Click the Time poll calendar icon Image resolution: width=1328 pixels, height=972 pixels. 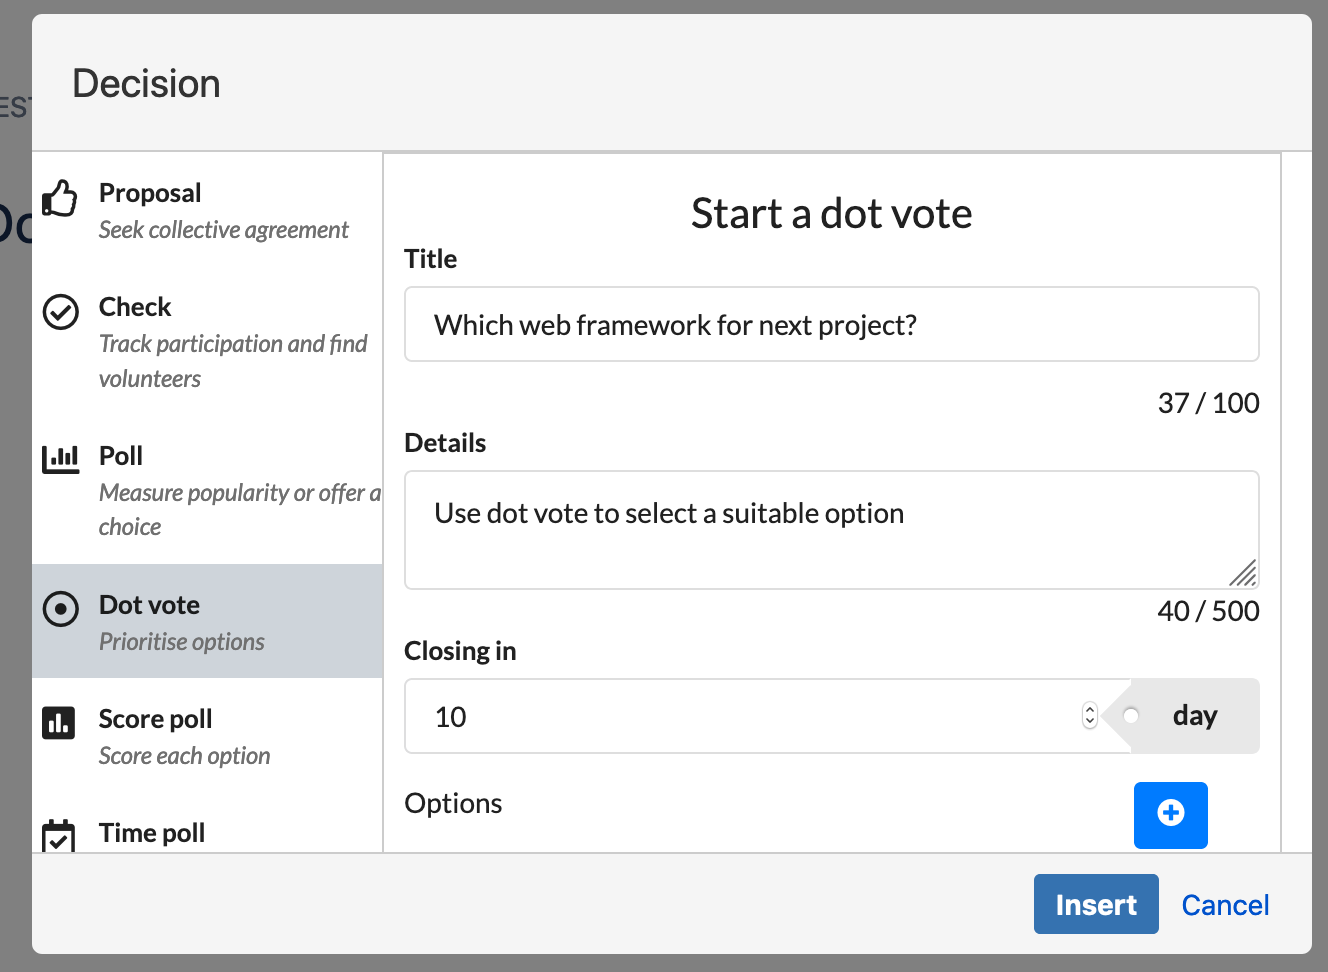(60, 834)
